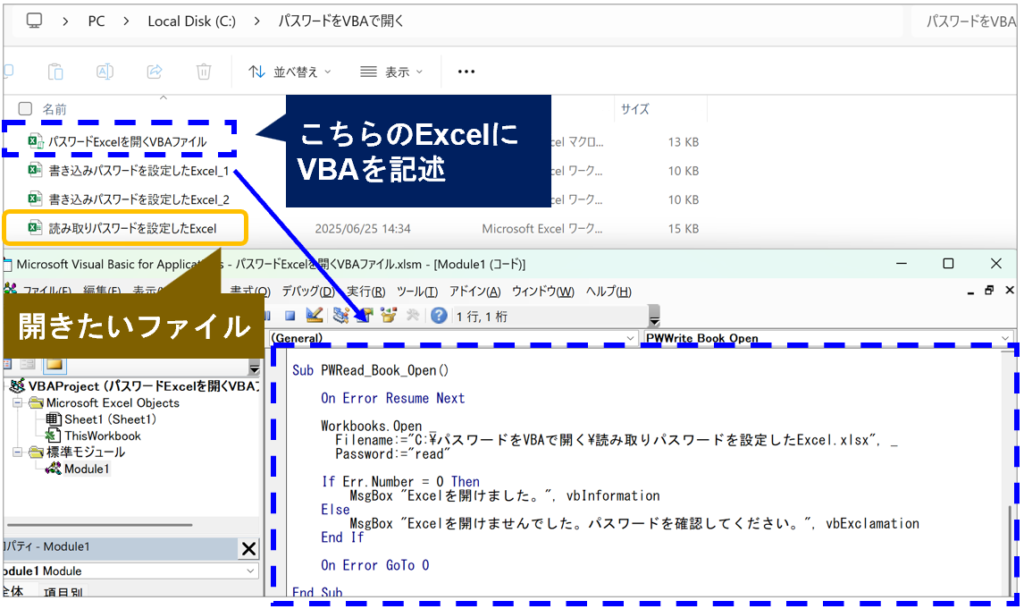The height and width of the screenshot is (609, 1024).
Task: Click the VBA app icon left of ファイル menu
Action: [10, 290]
